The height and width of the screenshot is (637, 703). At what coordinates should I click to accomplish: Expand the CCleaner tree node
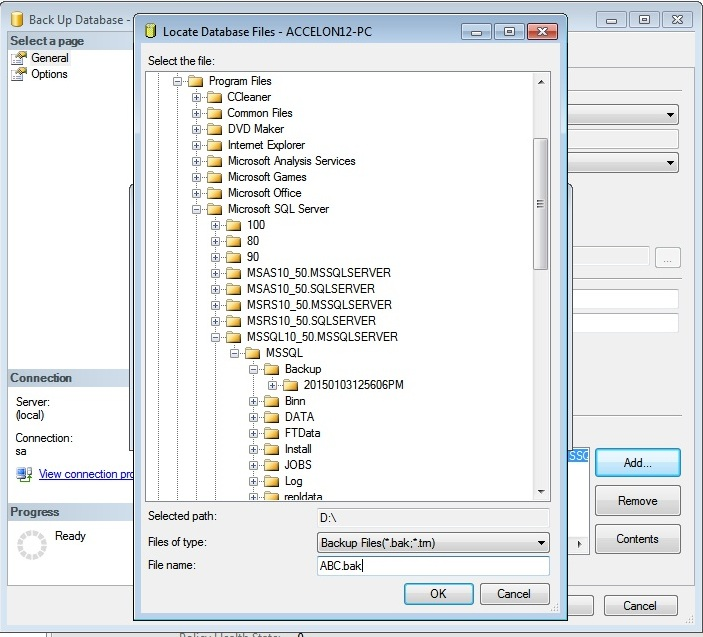[196, 97]
